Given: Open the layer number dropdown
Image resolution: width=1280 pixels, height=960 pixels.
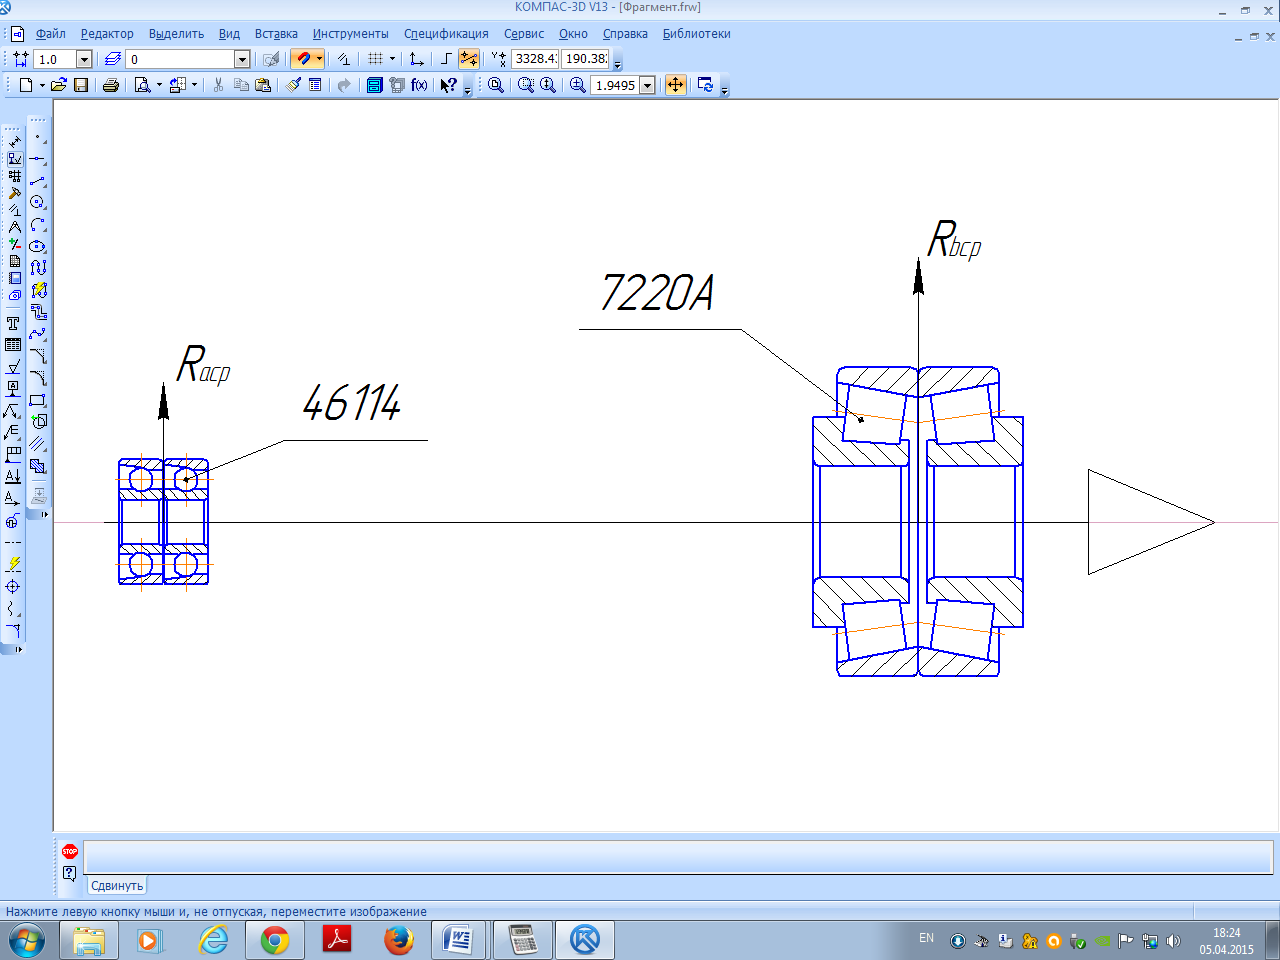Looking at the screenshot, I should point(241,60).
